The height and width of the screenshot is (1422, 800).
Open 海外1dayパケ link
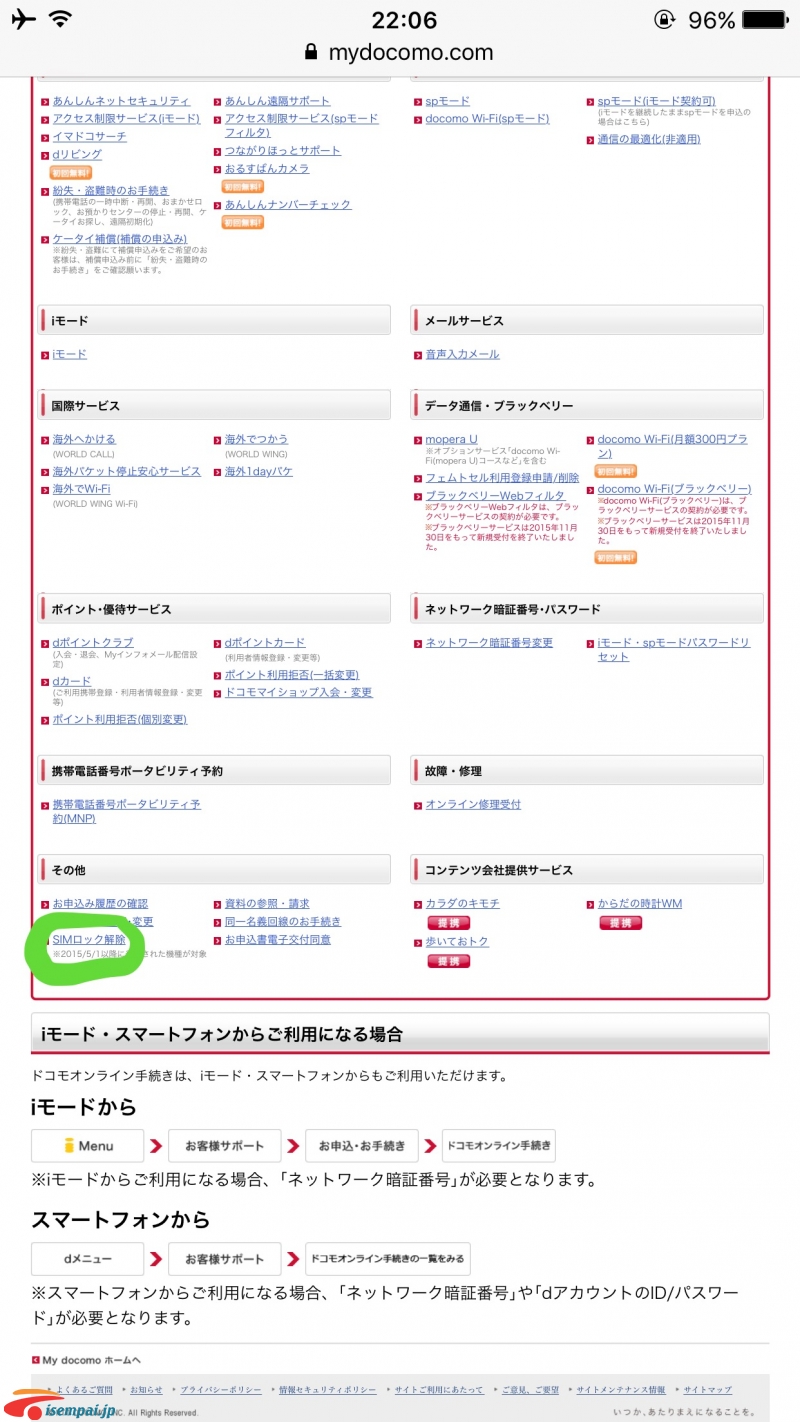point(258,471)
